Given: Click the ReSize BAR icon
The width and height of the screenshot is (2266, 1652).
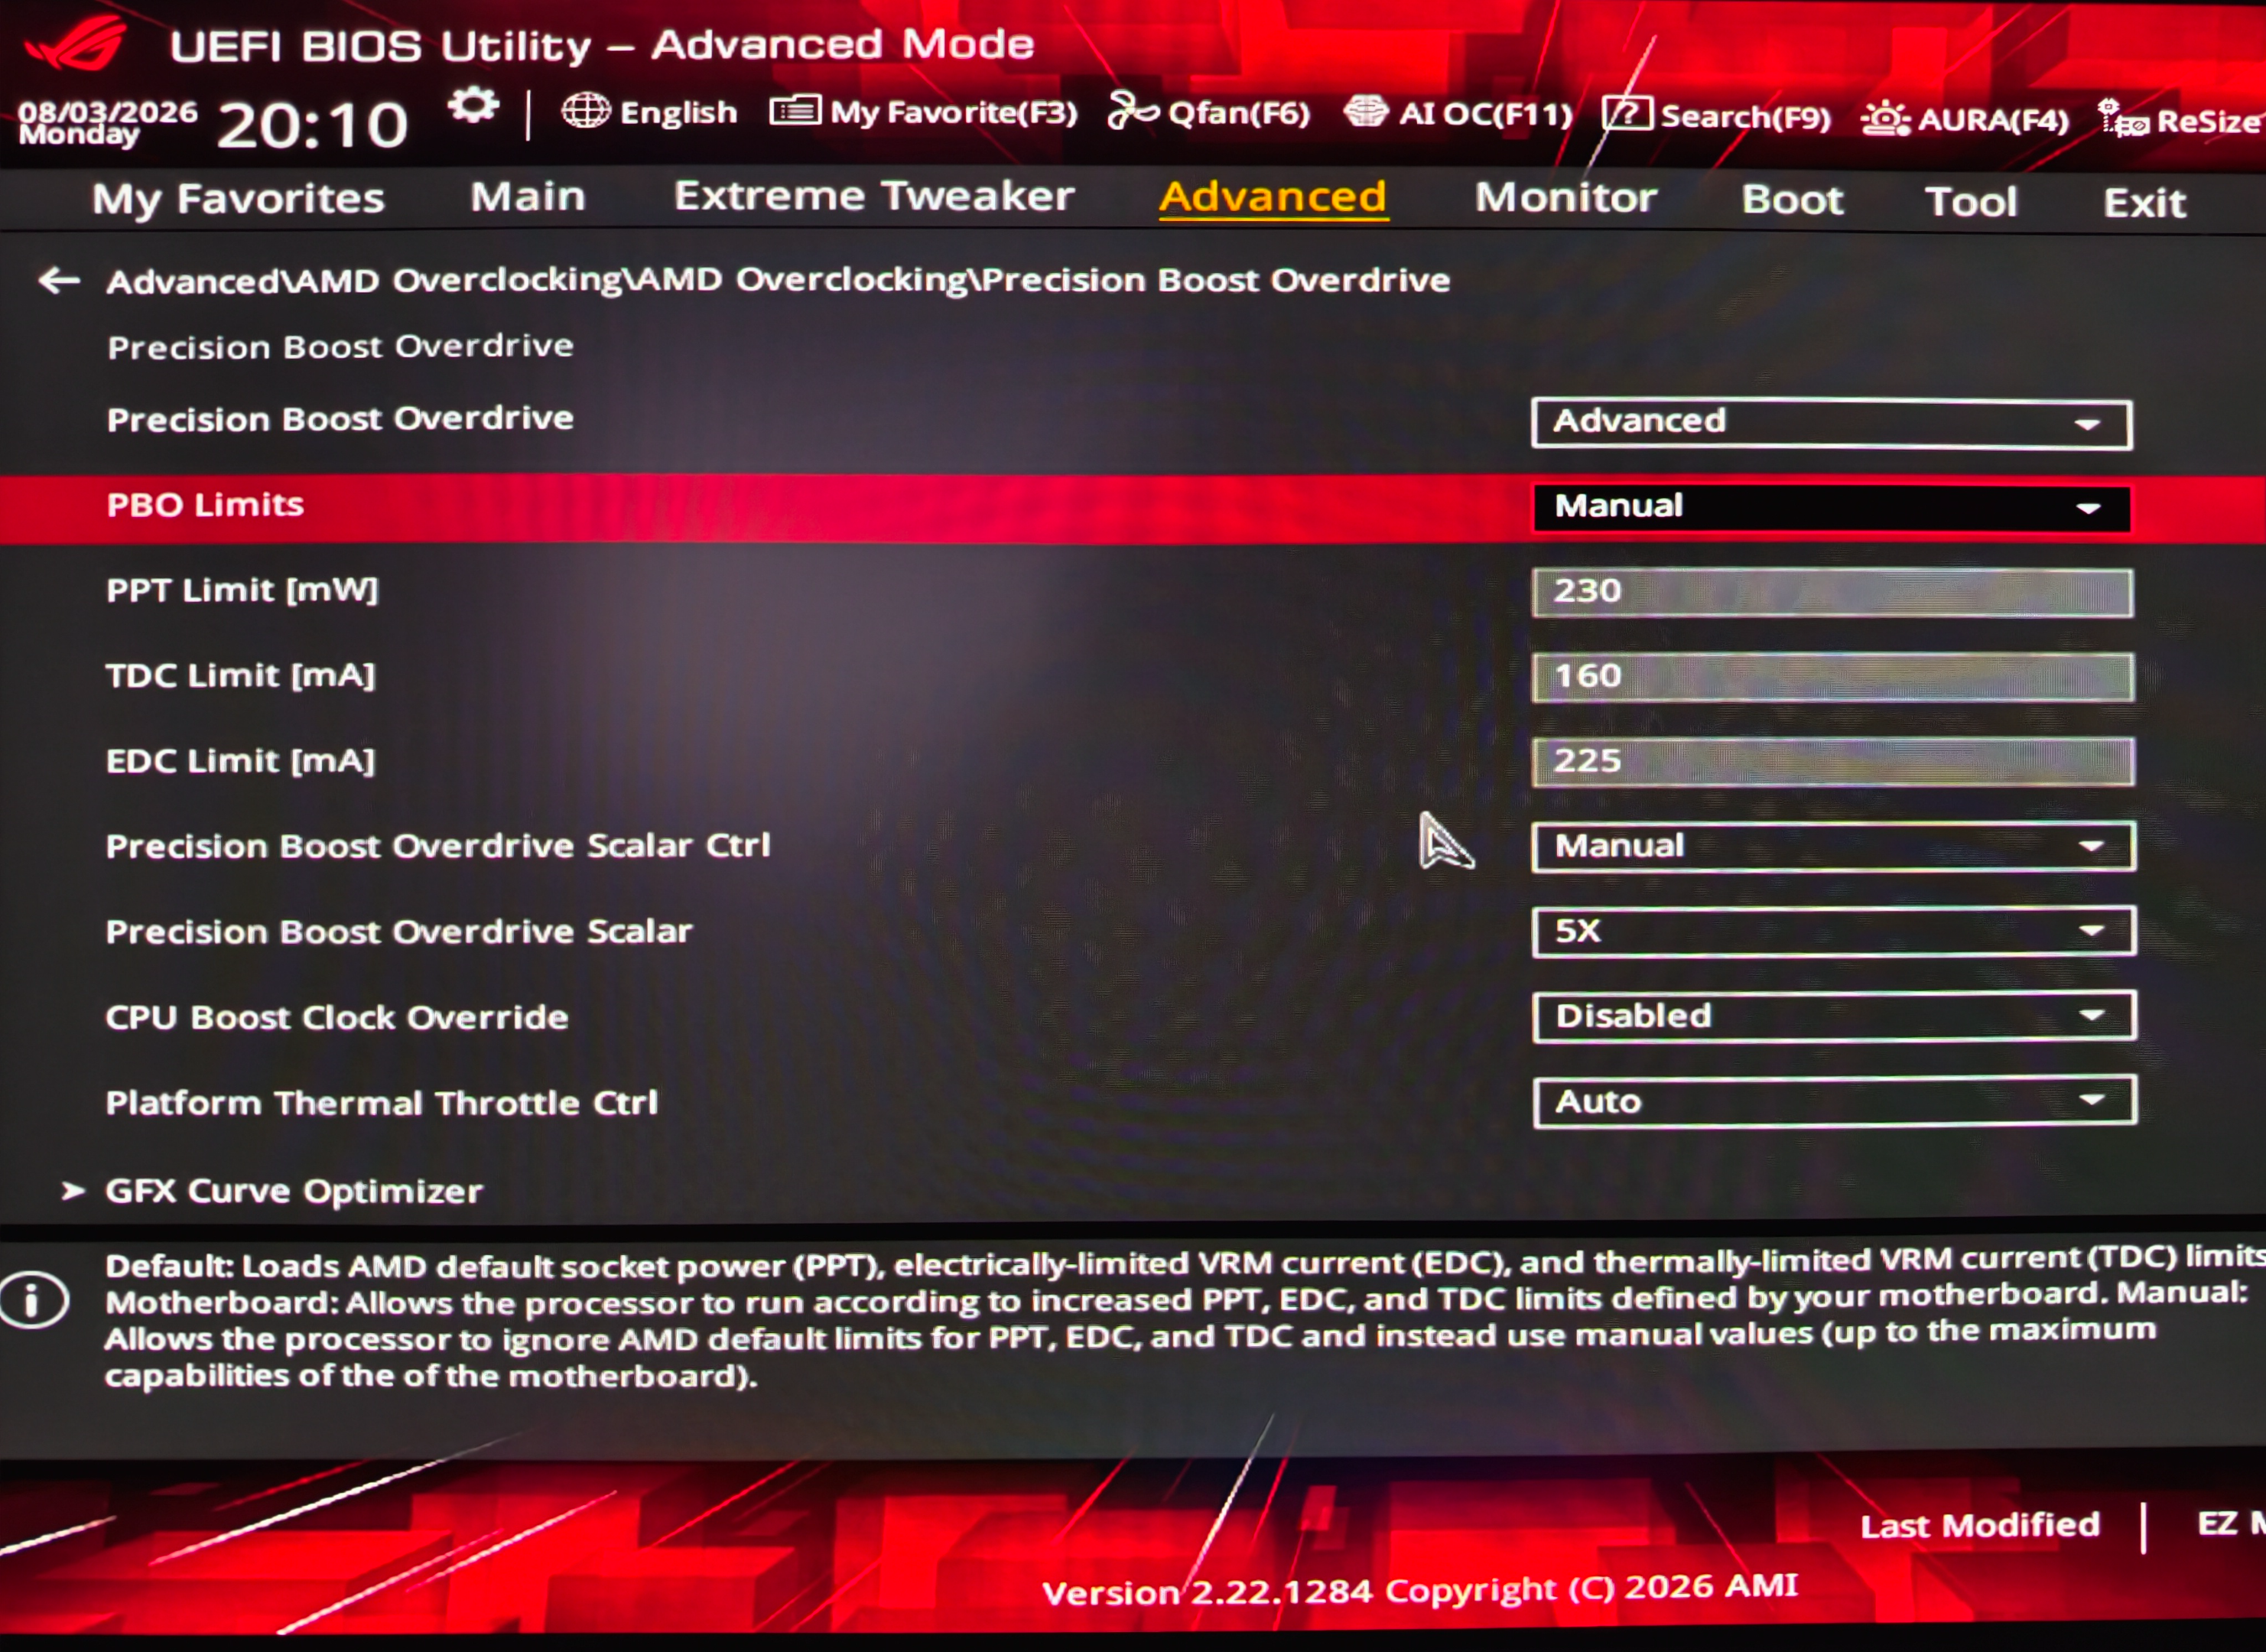Looking at the screenshot, I should click(x=2122, y=119).
